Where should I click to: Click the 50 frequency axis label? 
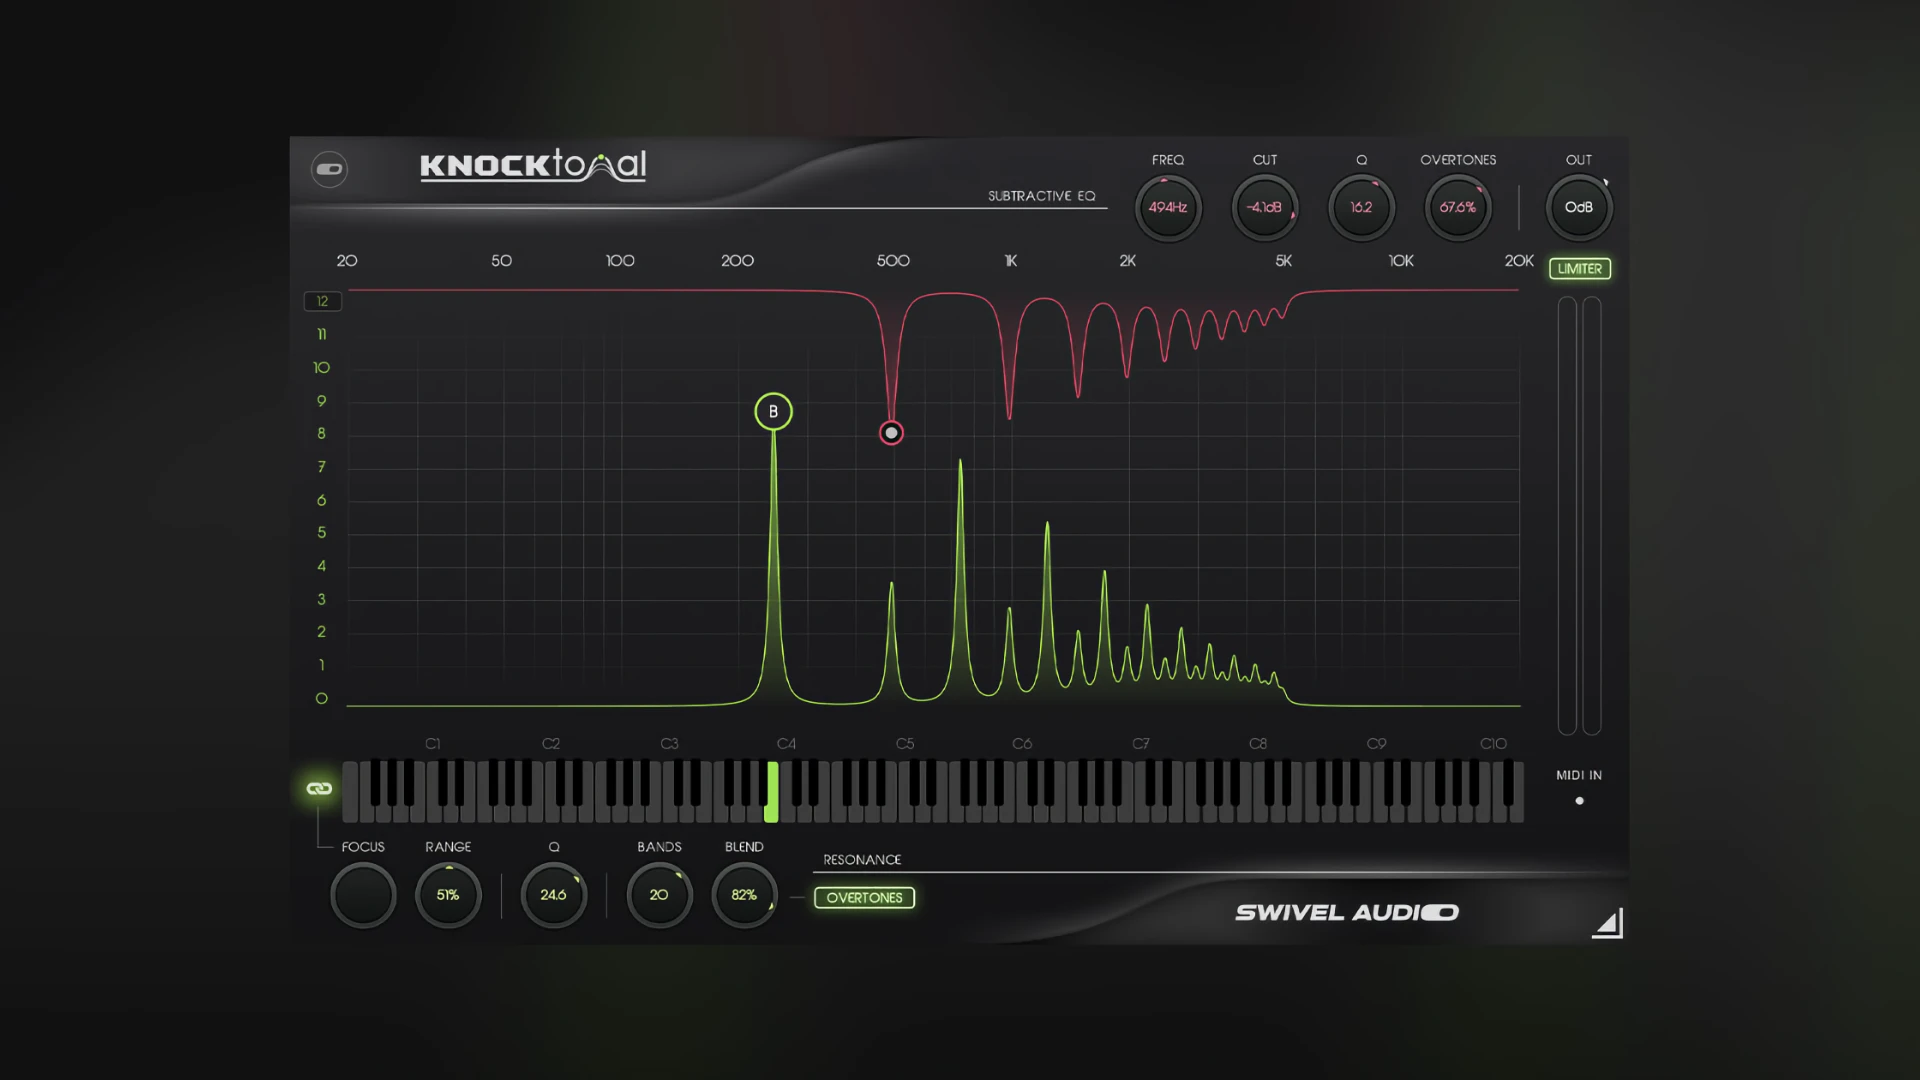pos(502,261)
